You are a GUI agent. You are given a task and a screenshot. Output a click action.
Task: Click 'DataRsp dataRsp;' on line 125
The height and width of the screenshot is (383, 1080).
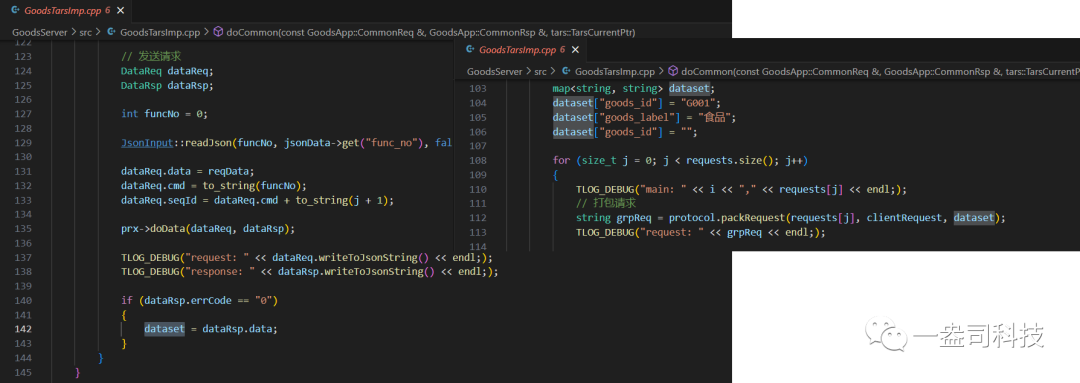click(x=167, y=85)
